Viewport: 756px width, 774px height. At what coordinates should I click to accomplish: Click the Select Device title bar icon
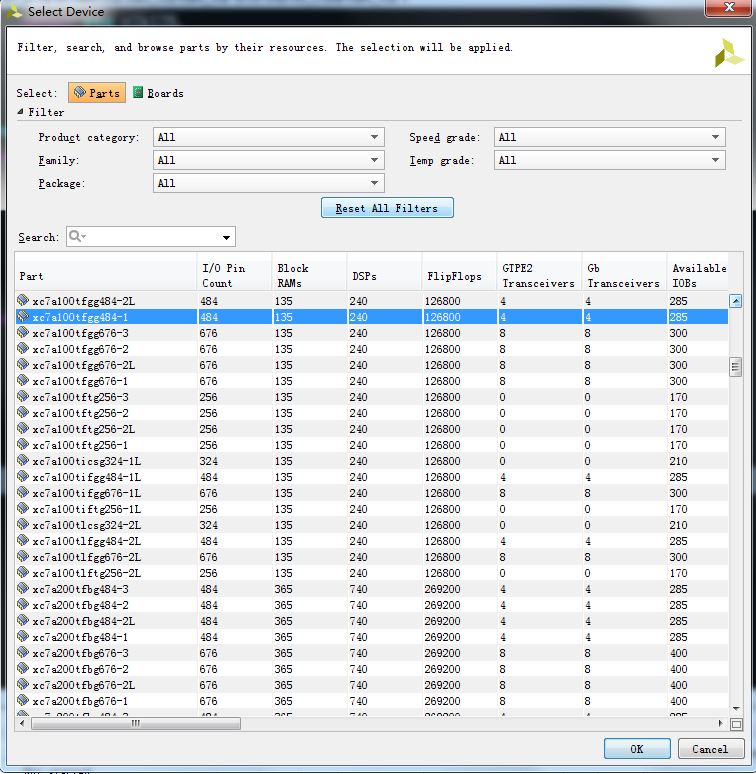(x=14, y=11)
